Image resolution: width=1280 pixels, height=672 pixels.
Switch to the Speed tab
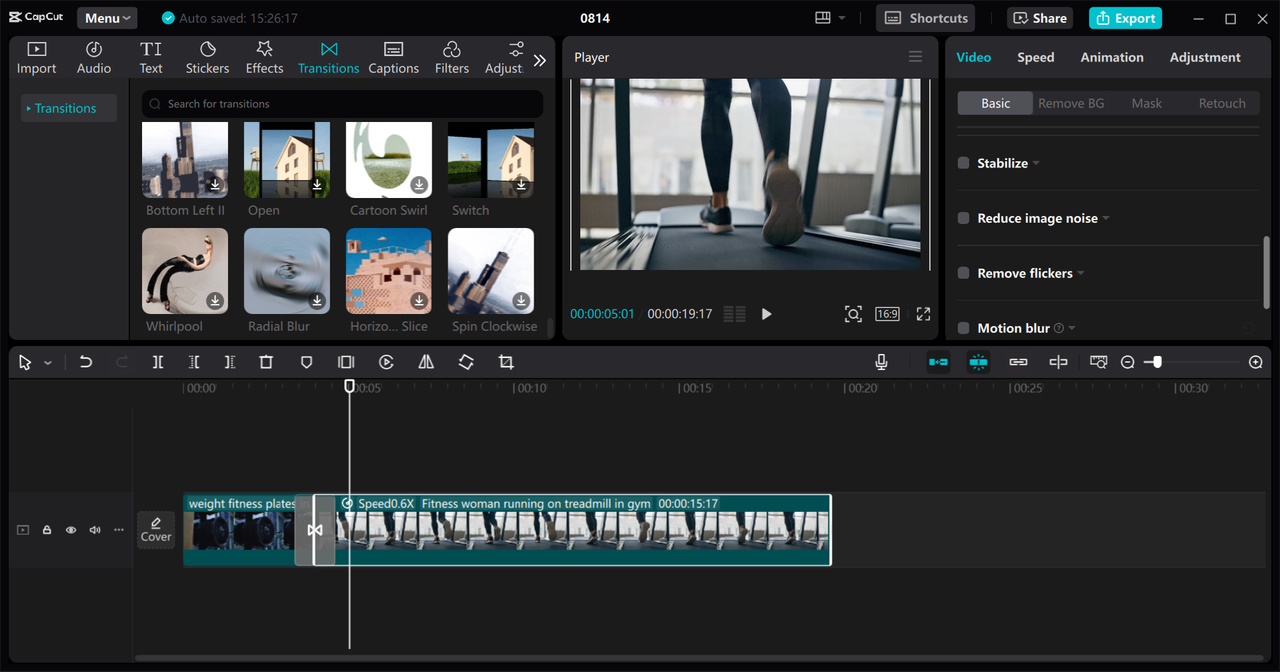pos(1036,57)
